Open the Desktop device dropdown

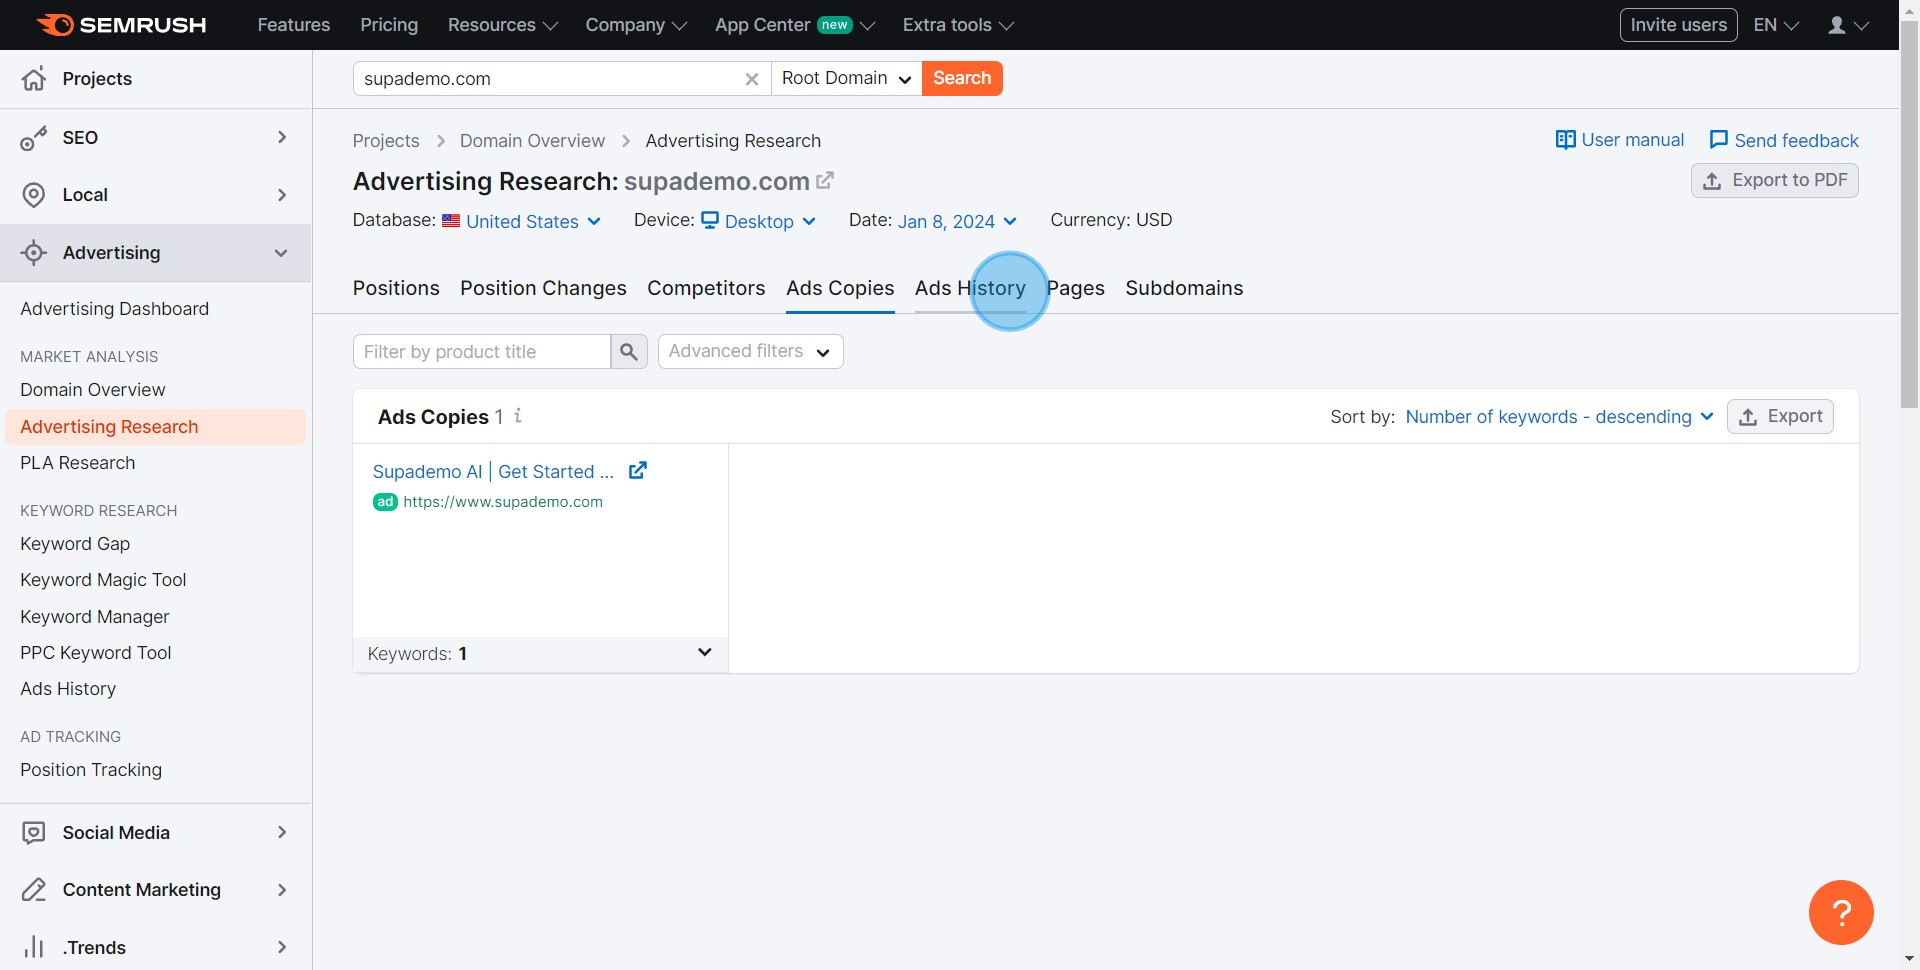759,221
